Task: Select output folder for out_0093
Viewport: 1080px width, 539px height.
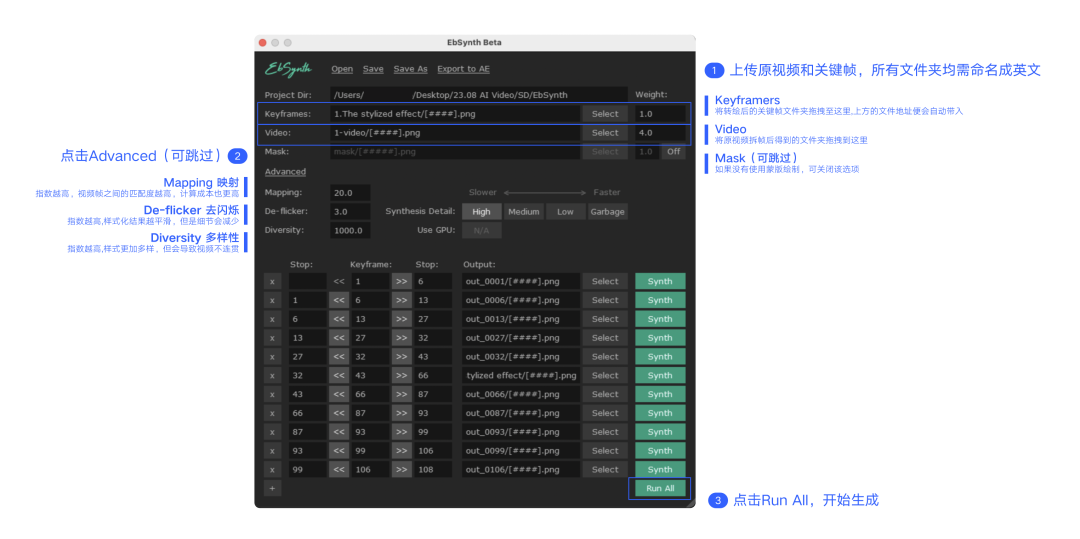Action: tap(605, 432)
